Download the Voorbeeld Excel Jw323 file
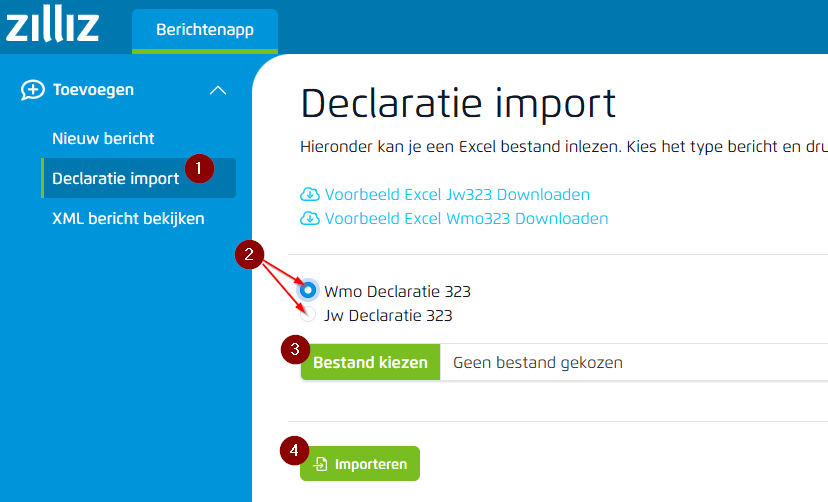This screenshot has height=502, width=828. (456, 195)
